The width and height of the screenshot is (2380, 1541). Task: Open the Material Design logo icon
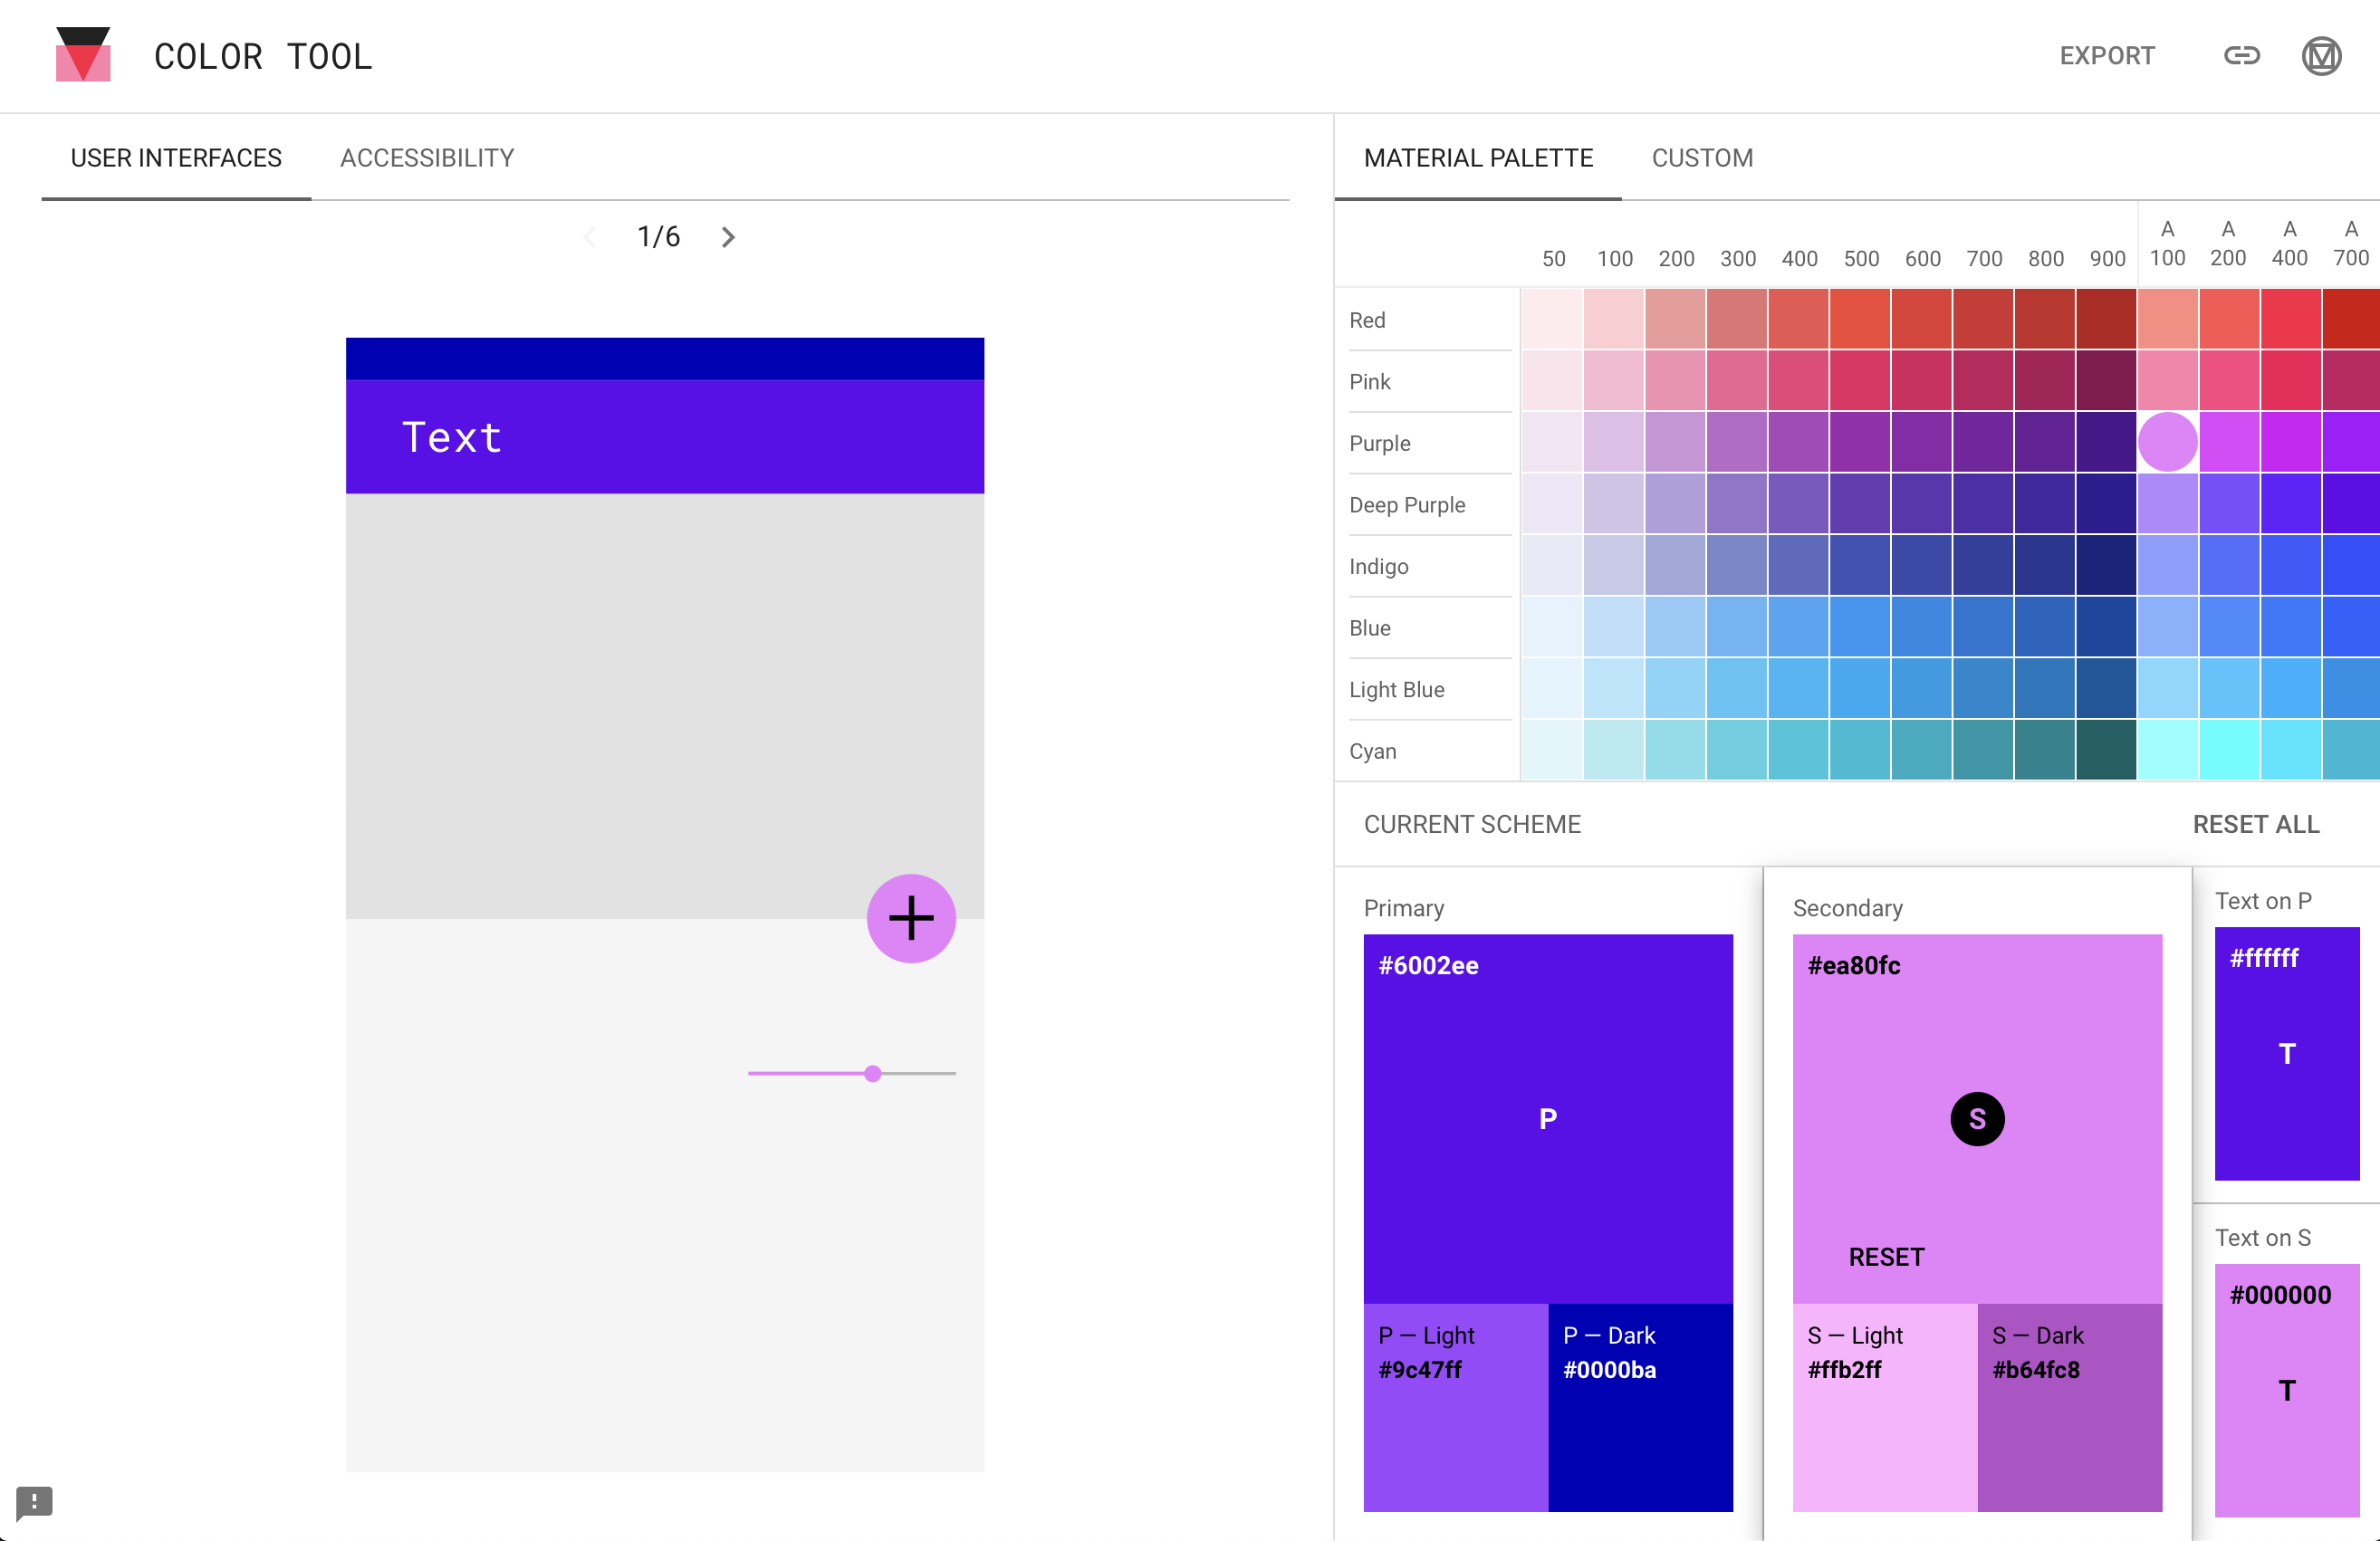tap(2321, 56)
